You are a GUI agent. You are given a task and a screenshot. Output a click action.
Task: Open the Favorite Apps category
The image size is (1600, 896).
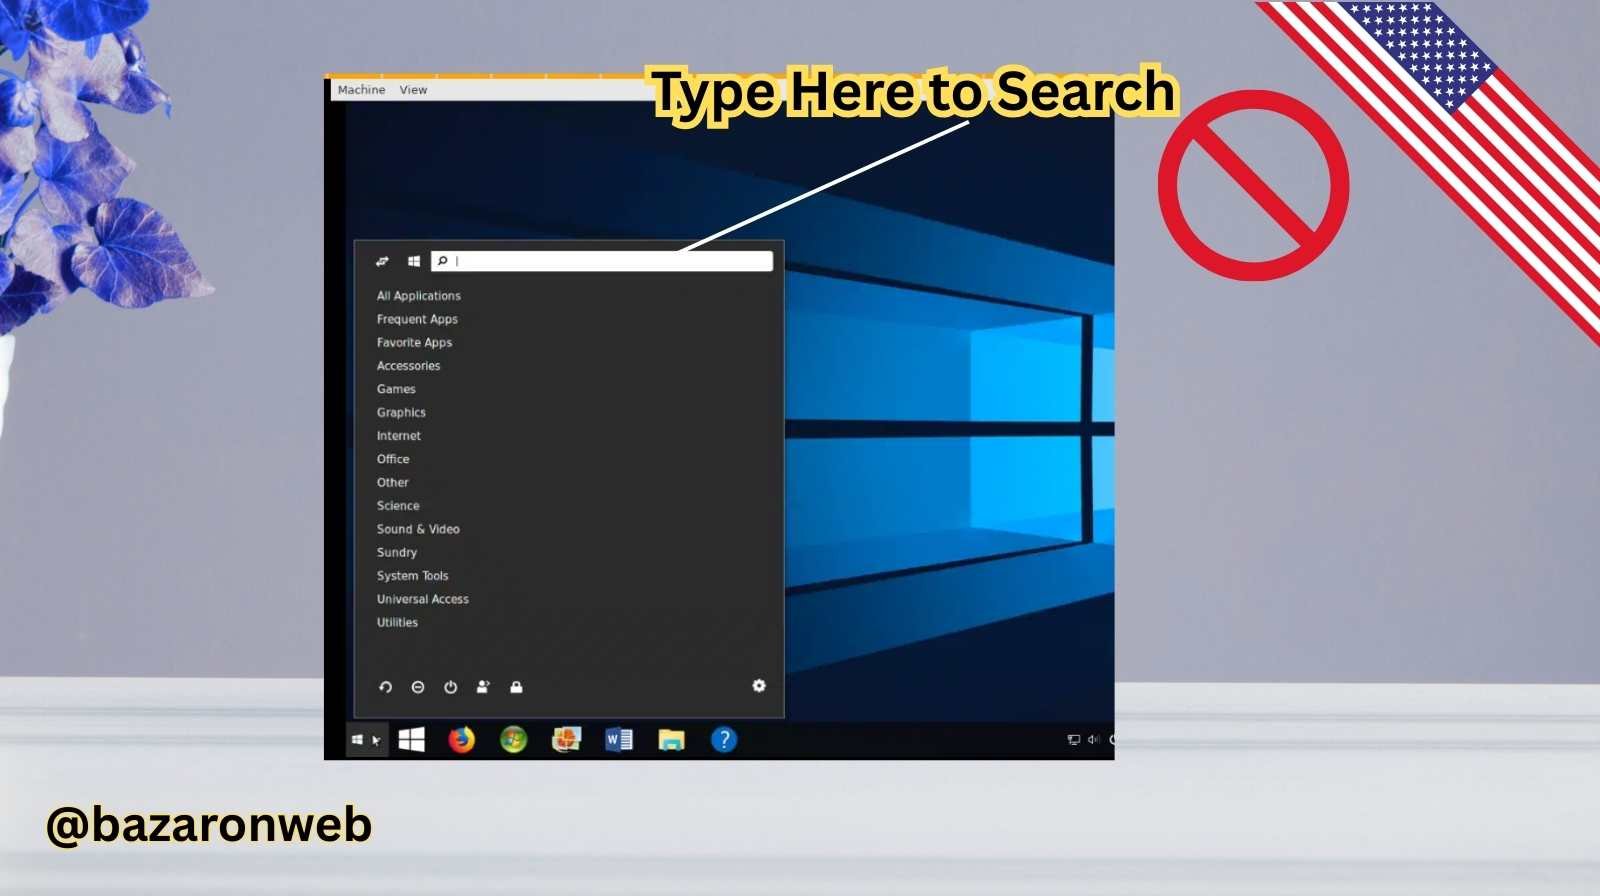pos(414,342)
